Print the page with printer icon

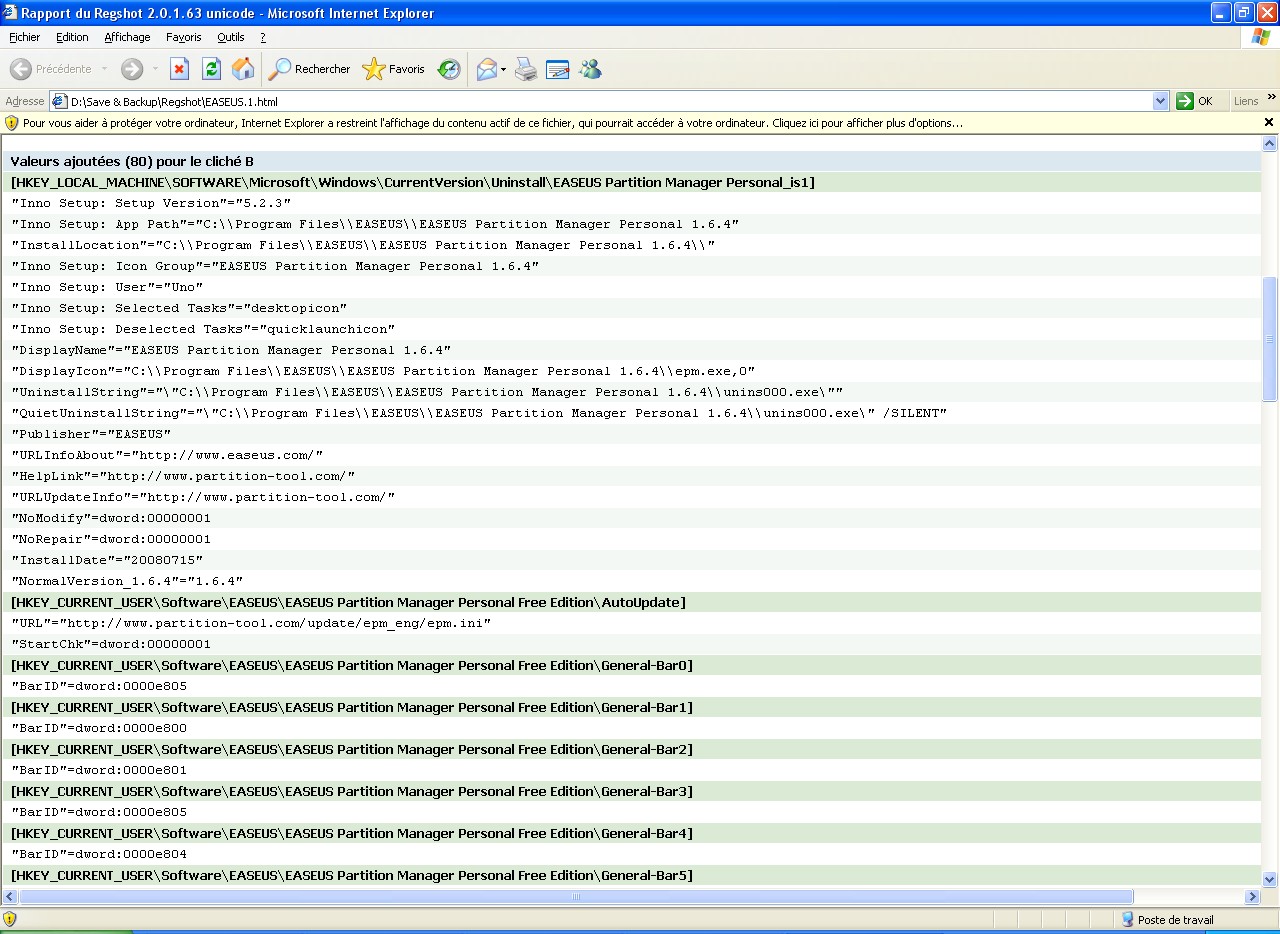click(526, 69)
